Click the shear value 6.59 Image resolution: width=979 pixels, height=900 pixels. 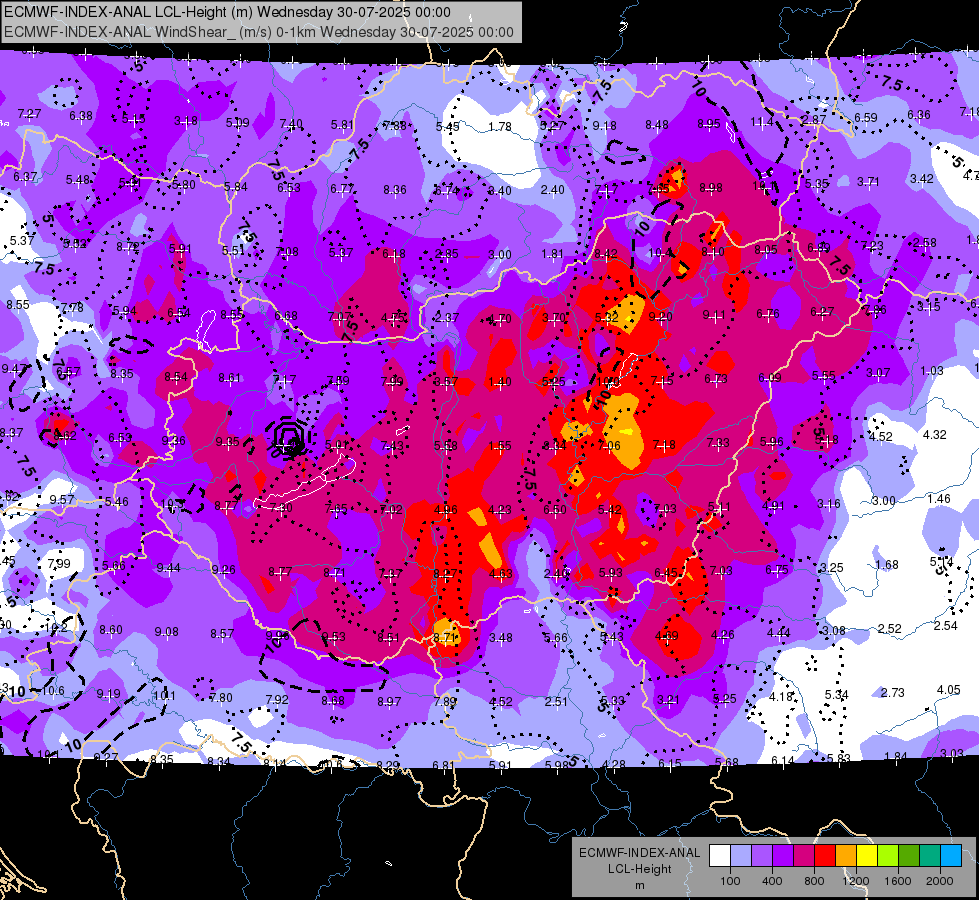pos(866,117)
